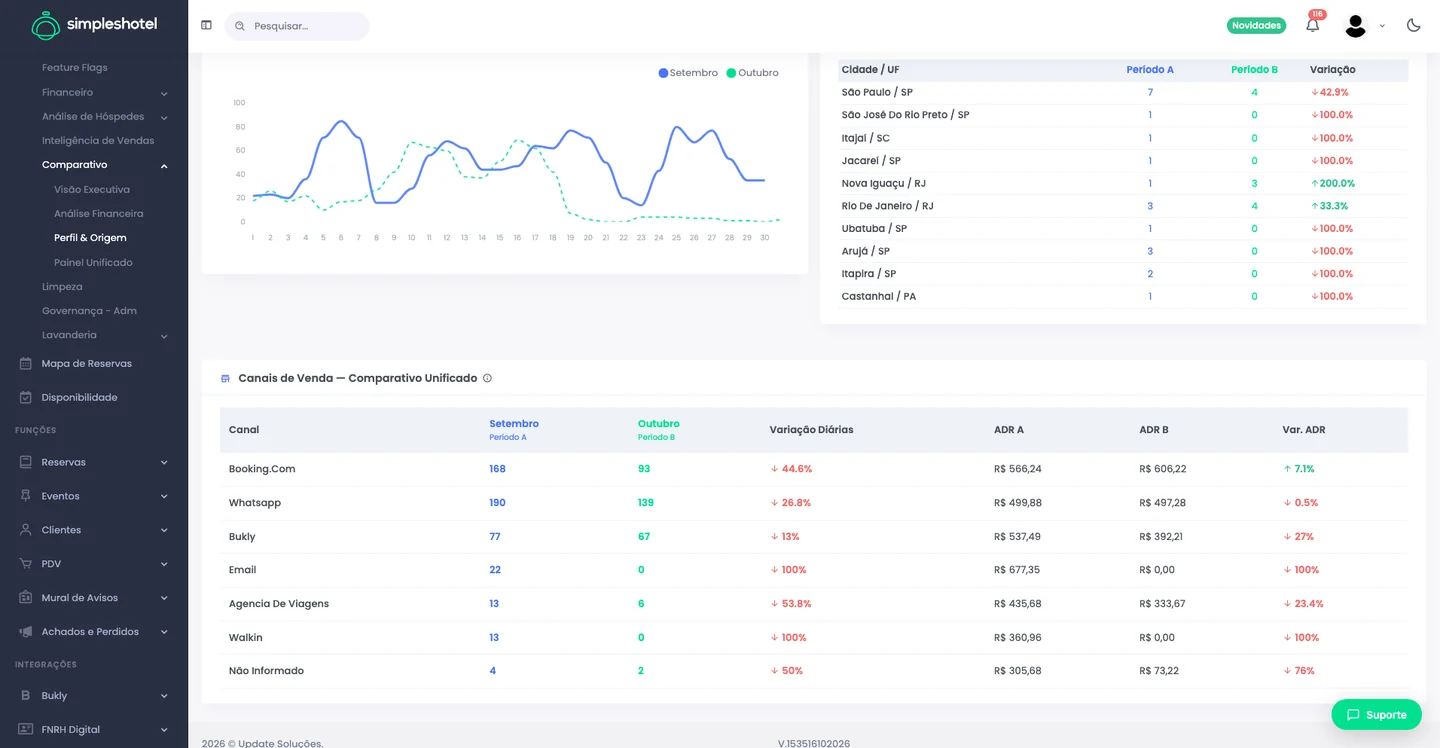Click the Reservas sidebar icon
This screenshot has height=748, width=1440.
pyautogui.click(x=26, y=463)
